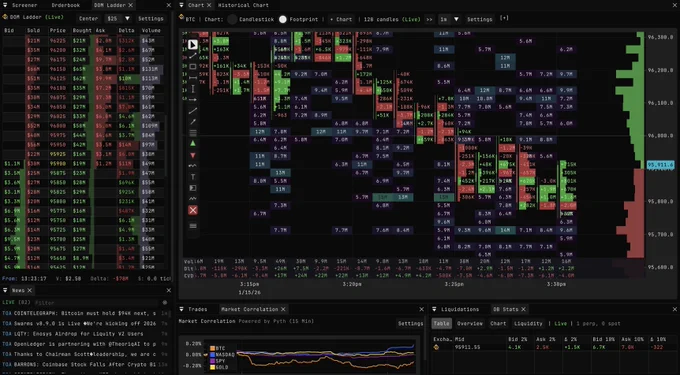Select the Candlestick chart radio option
680x375 pixels.
tap(232, 19)
